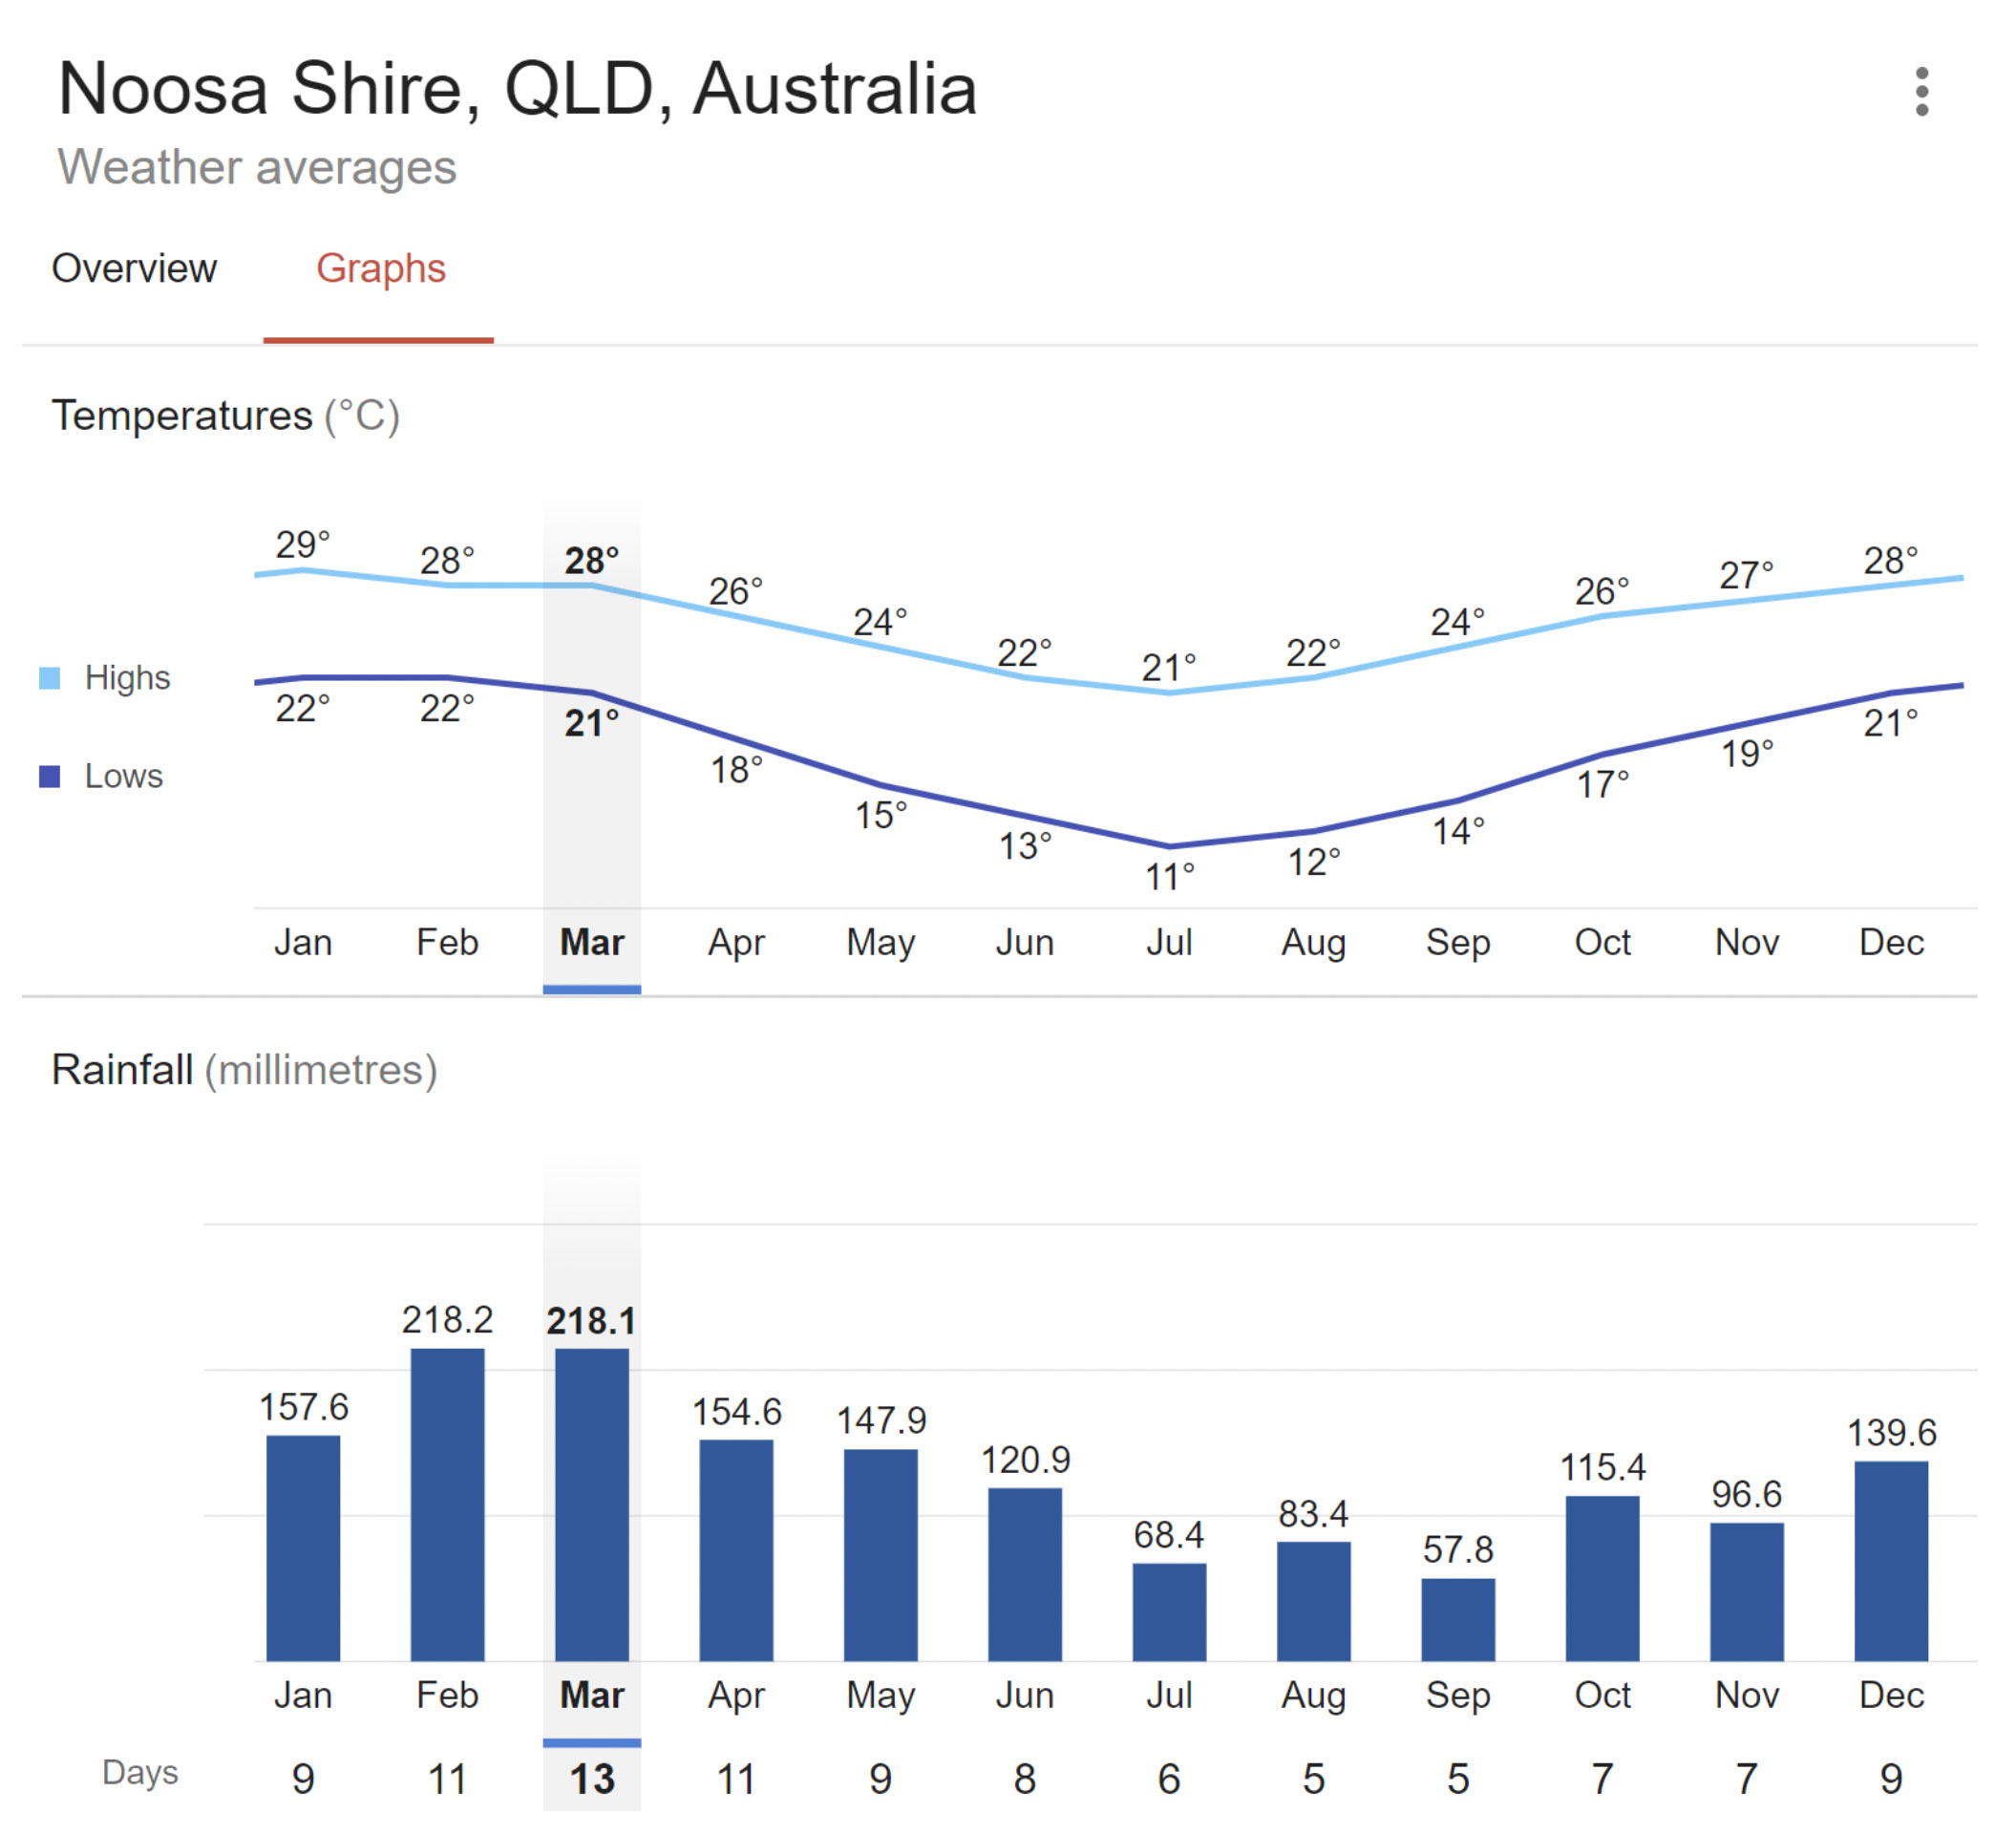Select the Graphs tab

pos(381,269)
